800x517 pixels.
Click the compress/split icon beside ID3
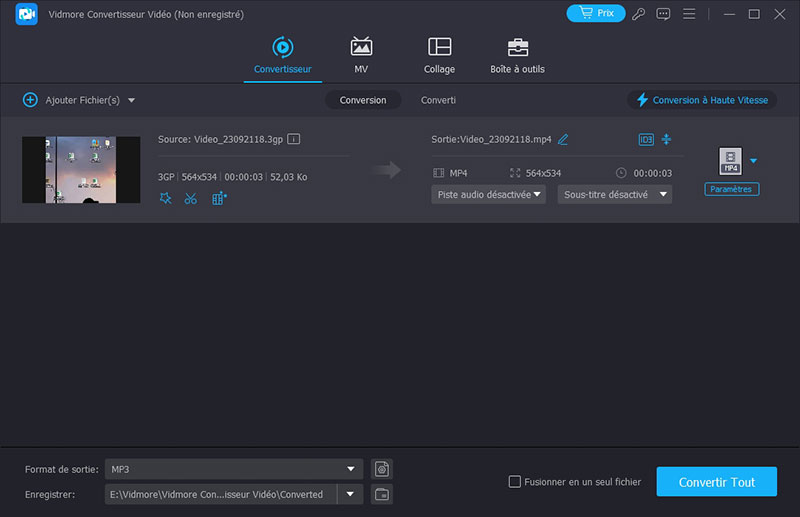pos(667,139)
